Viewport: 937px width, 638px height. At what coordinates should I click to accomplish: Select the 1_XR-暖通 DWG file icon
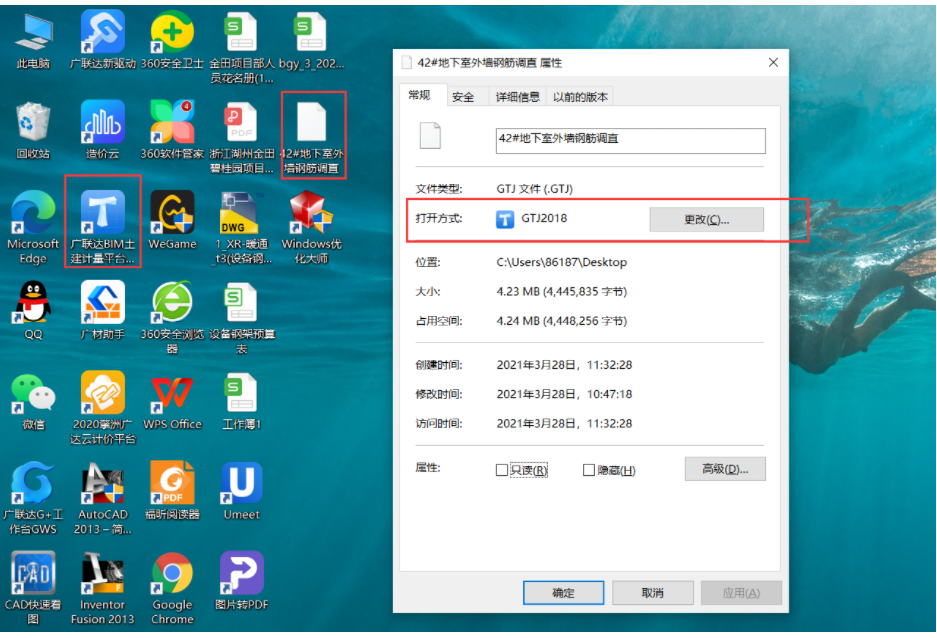241,228
